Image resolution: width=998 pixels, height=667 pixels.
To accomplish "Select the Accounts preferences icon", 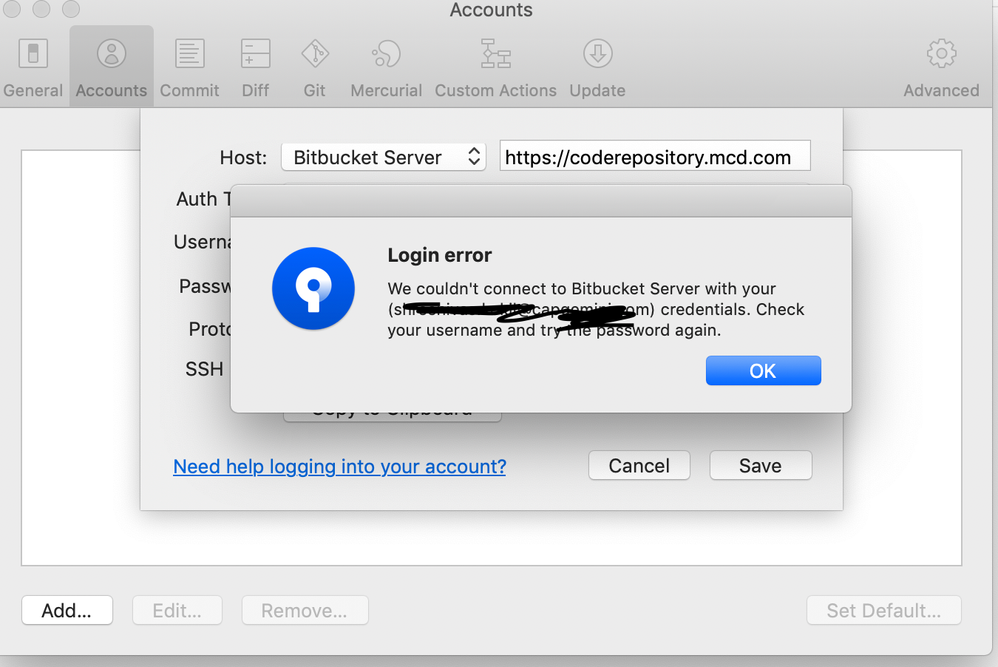I will pos(111,67).
